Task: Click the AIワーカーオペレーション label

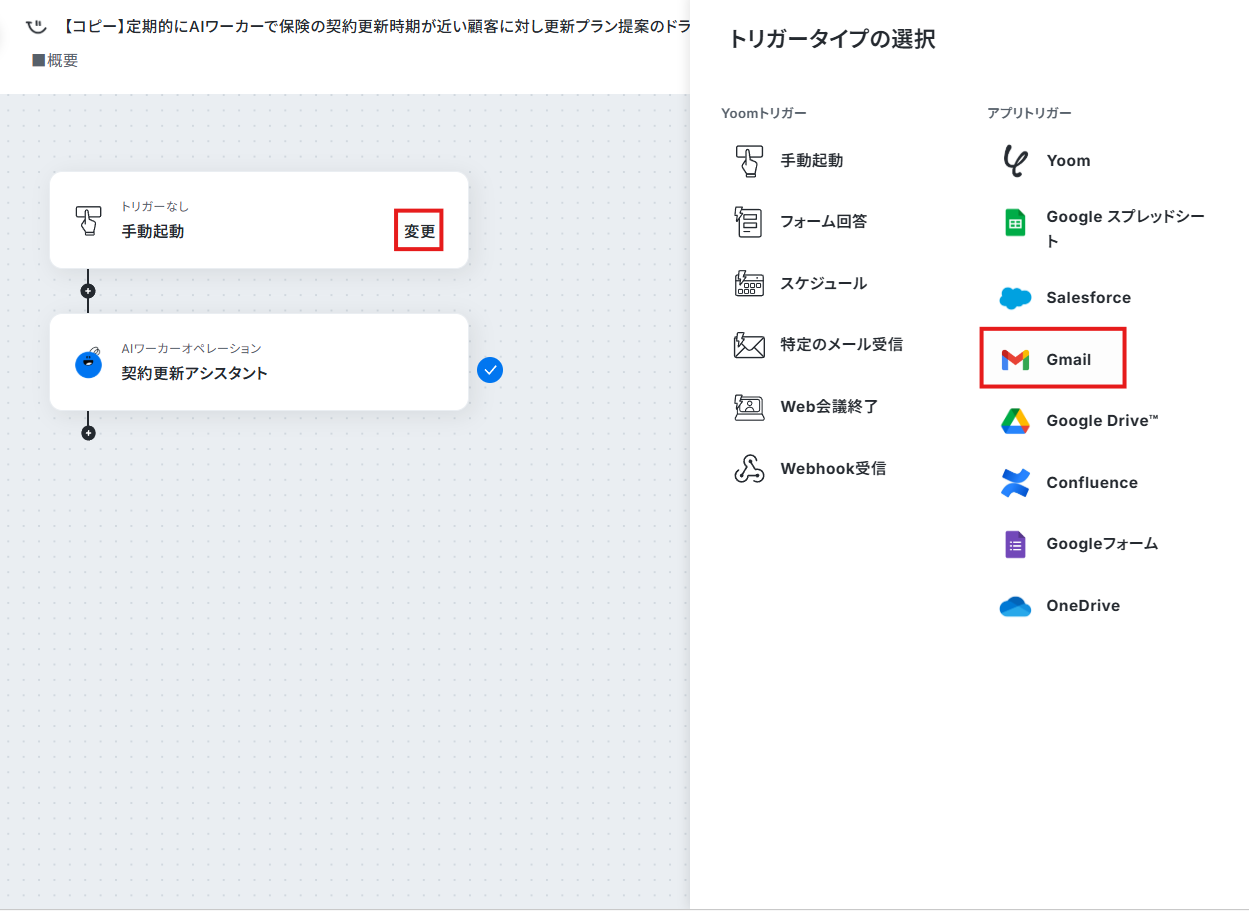Action: point(191,349)
